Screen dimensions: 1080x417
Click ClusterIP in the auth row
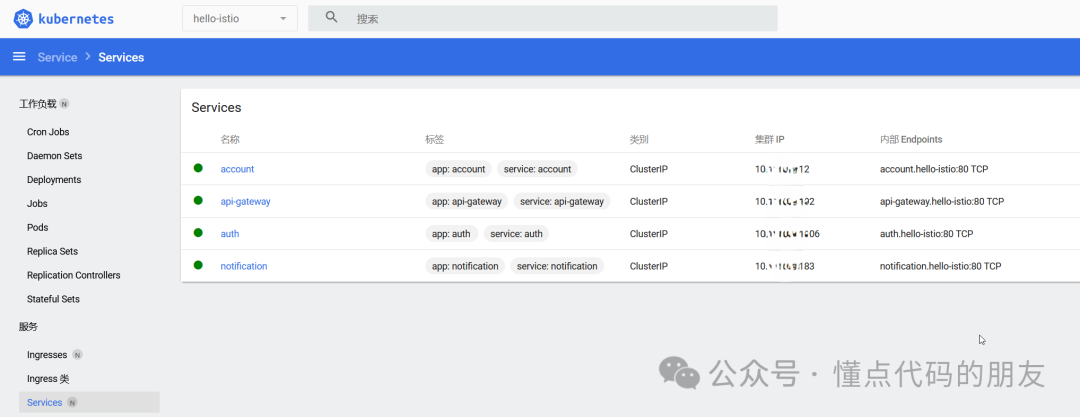click(x=649, y=234)
